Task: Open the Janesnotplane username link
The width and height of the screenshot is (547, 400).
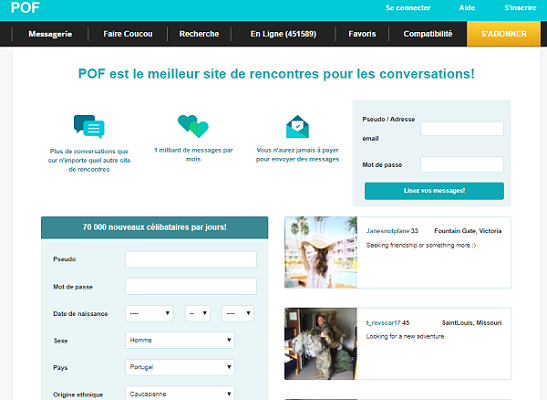Action: [x=388, y=231]
